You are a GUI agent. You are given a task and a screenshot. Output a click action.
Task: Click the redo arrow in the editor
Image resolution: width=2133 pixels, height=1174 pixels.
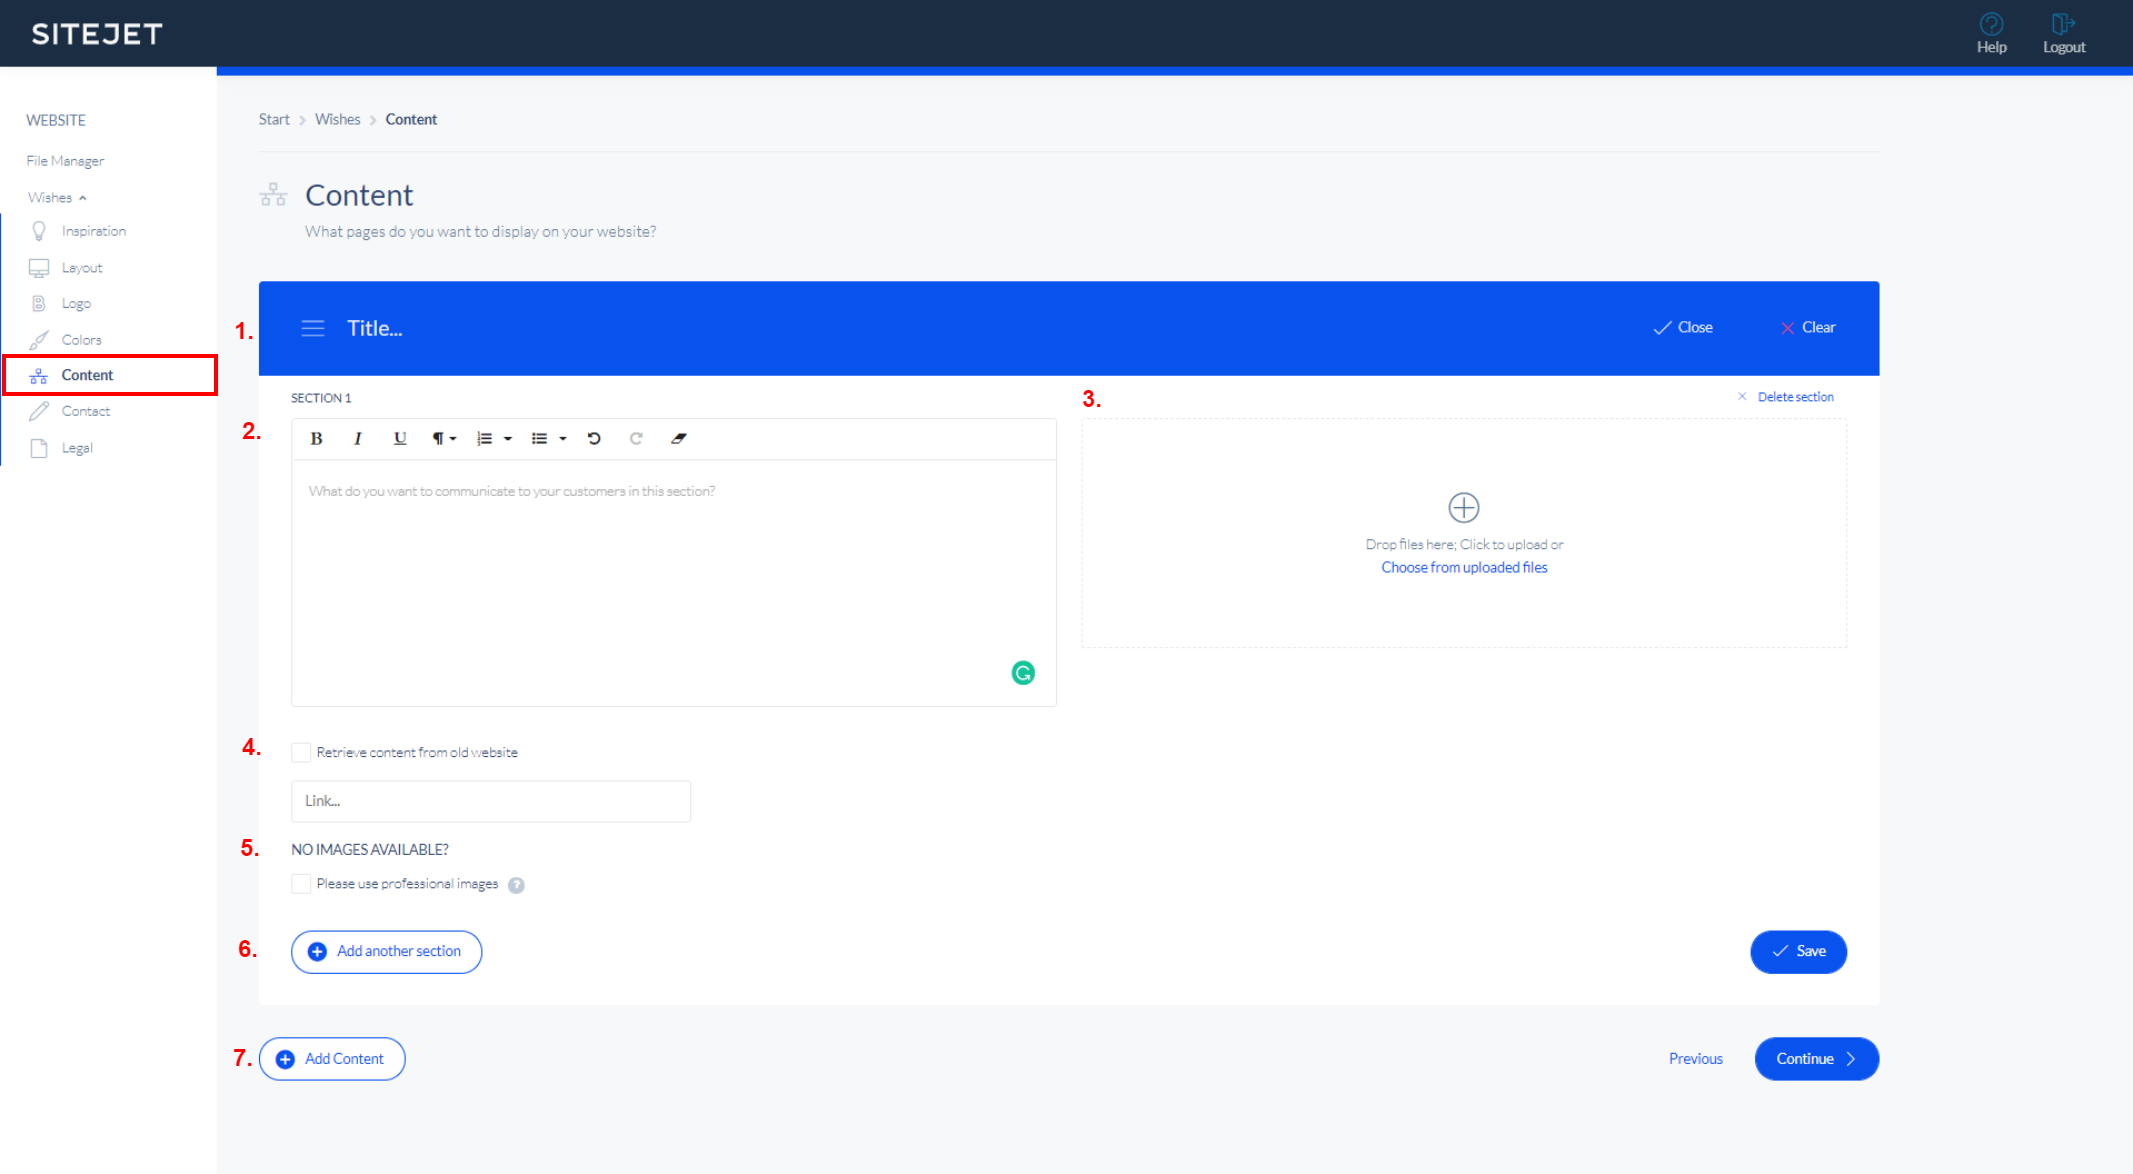[635, 438]
